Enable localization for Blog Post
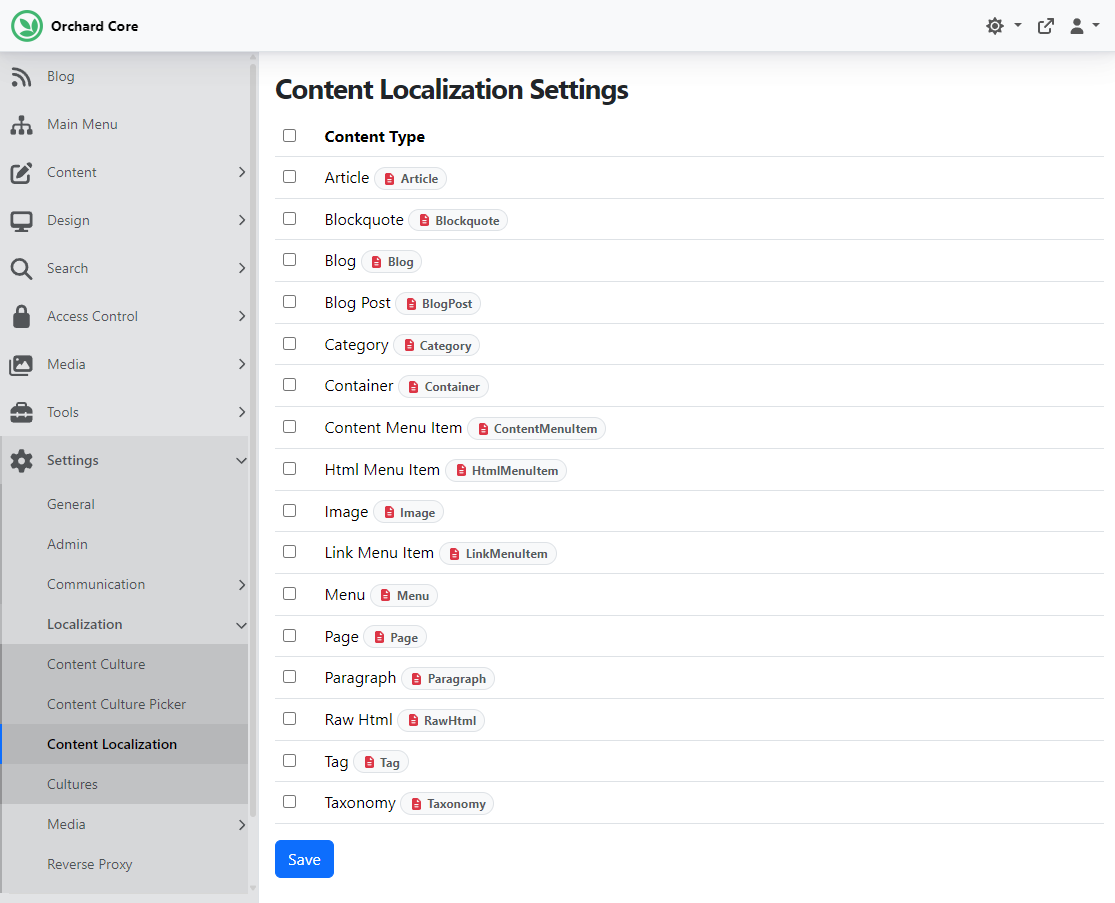This screenshot has width=1115, height=903. point(289,302)
